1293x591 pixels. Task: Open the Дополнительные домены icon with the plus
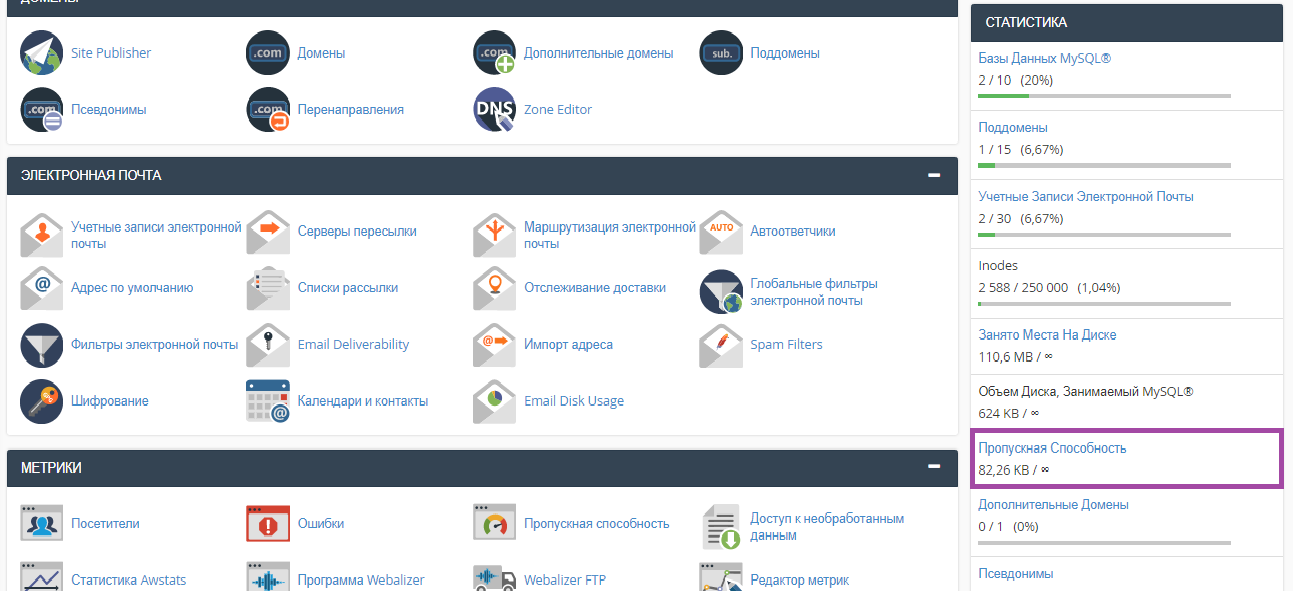pos(495,53)
